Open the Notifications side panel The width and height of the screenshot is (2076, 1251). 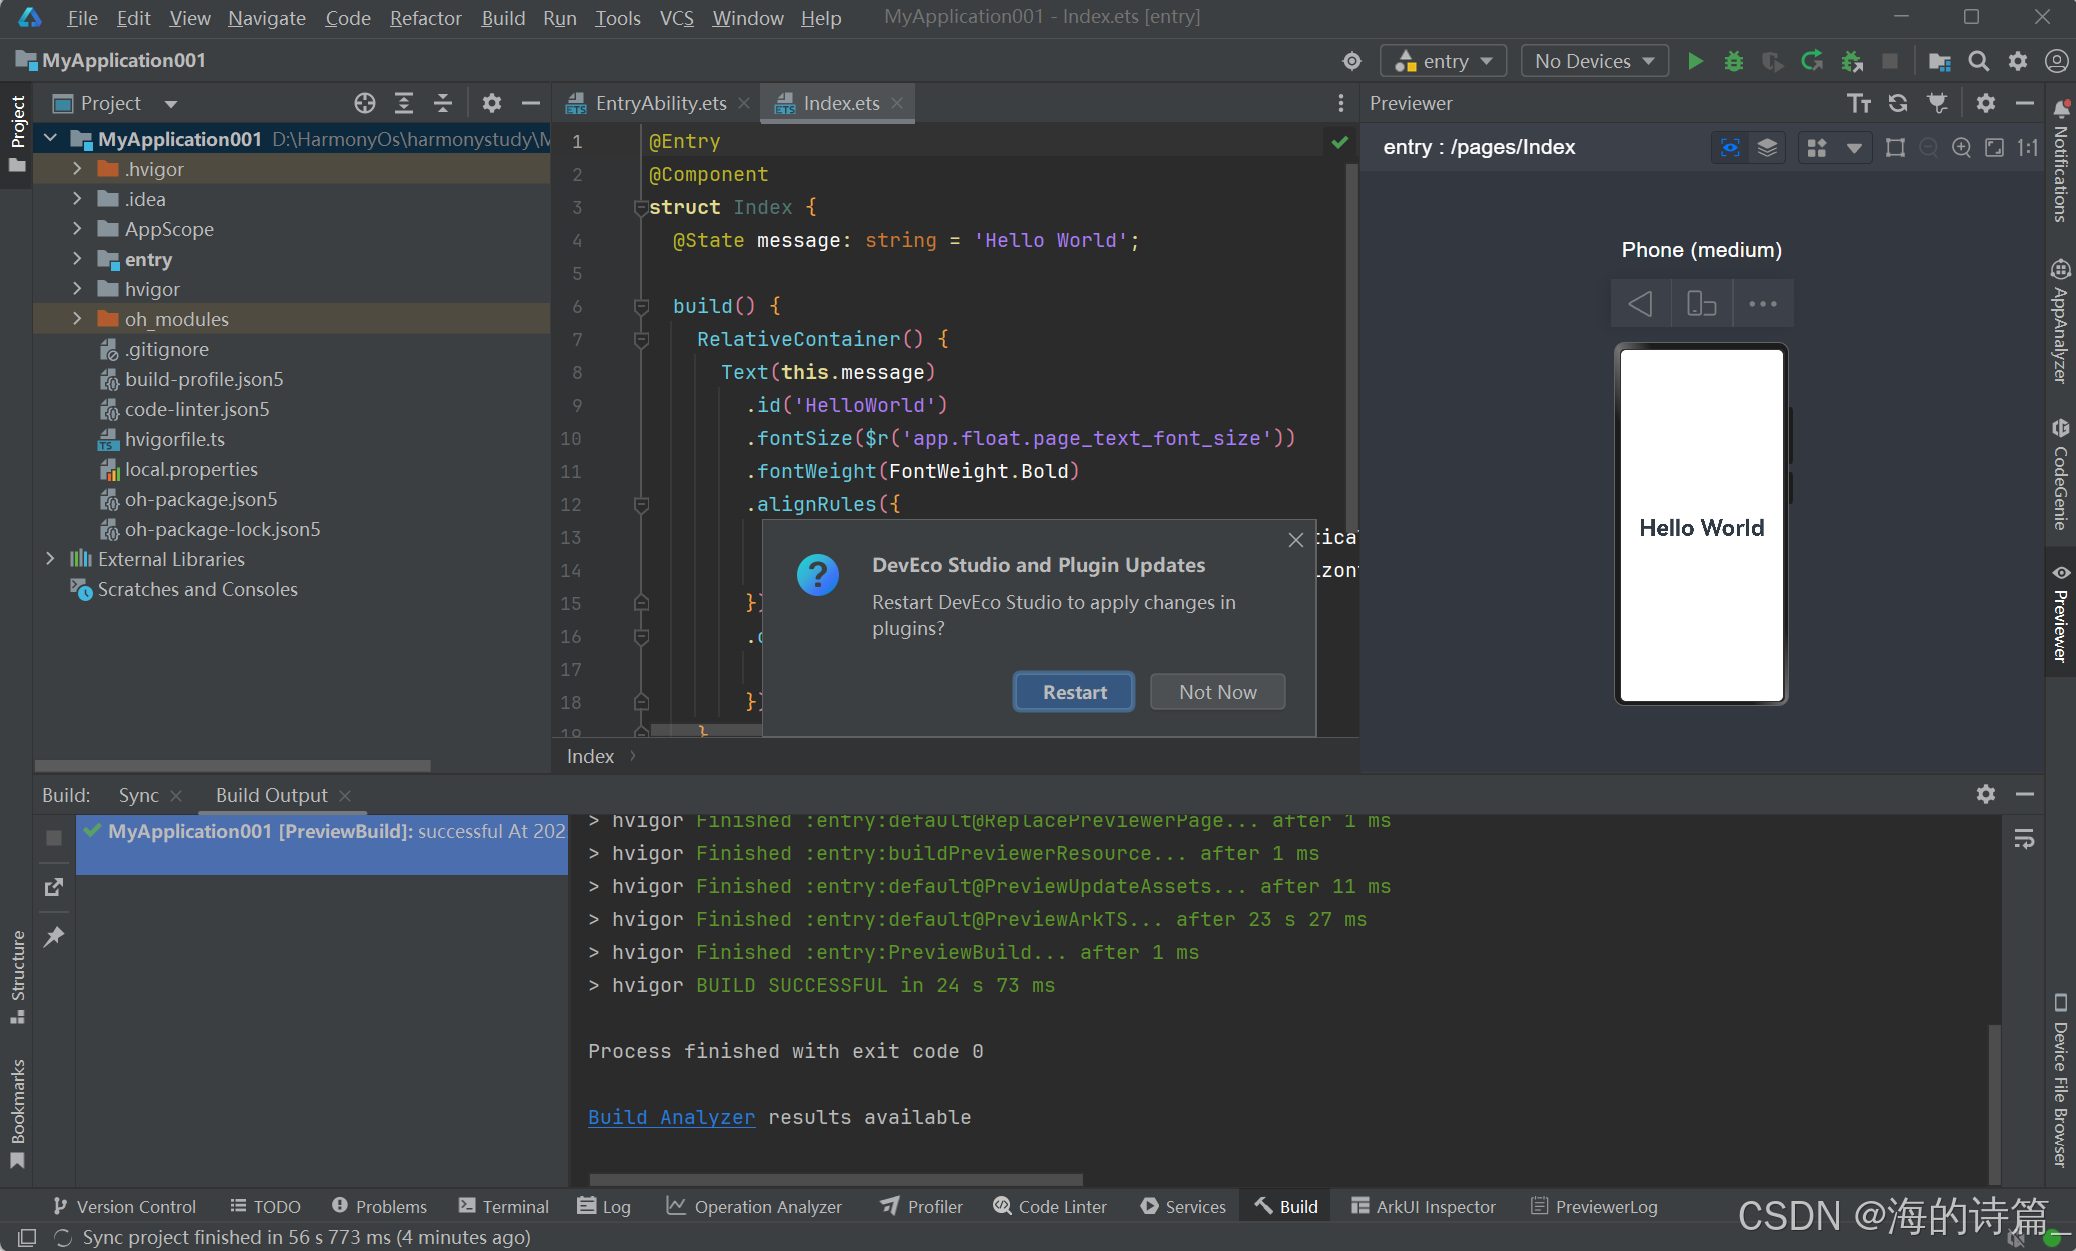tap(2061, 161)
